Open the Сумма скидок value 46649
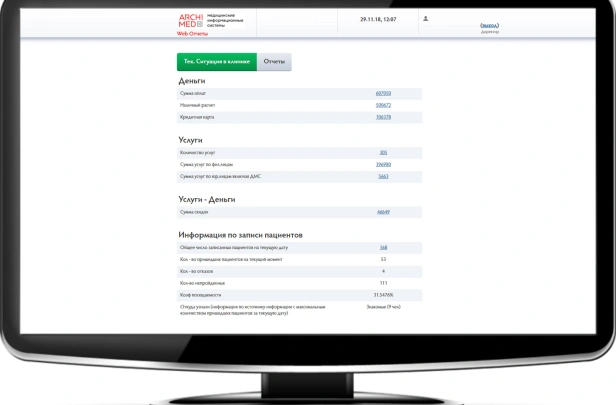The width and height of the screenshot is (616, 405). pyautogui.click(x=383, y=212)
